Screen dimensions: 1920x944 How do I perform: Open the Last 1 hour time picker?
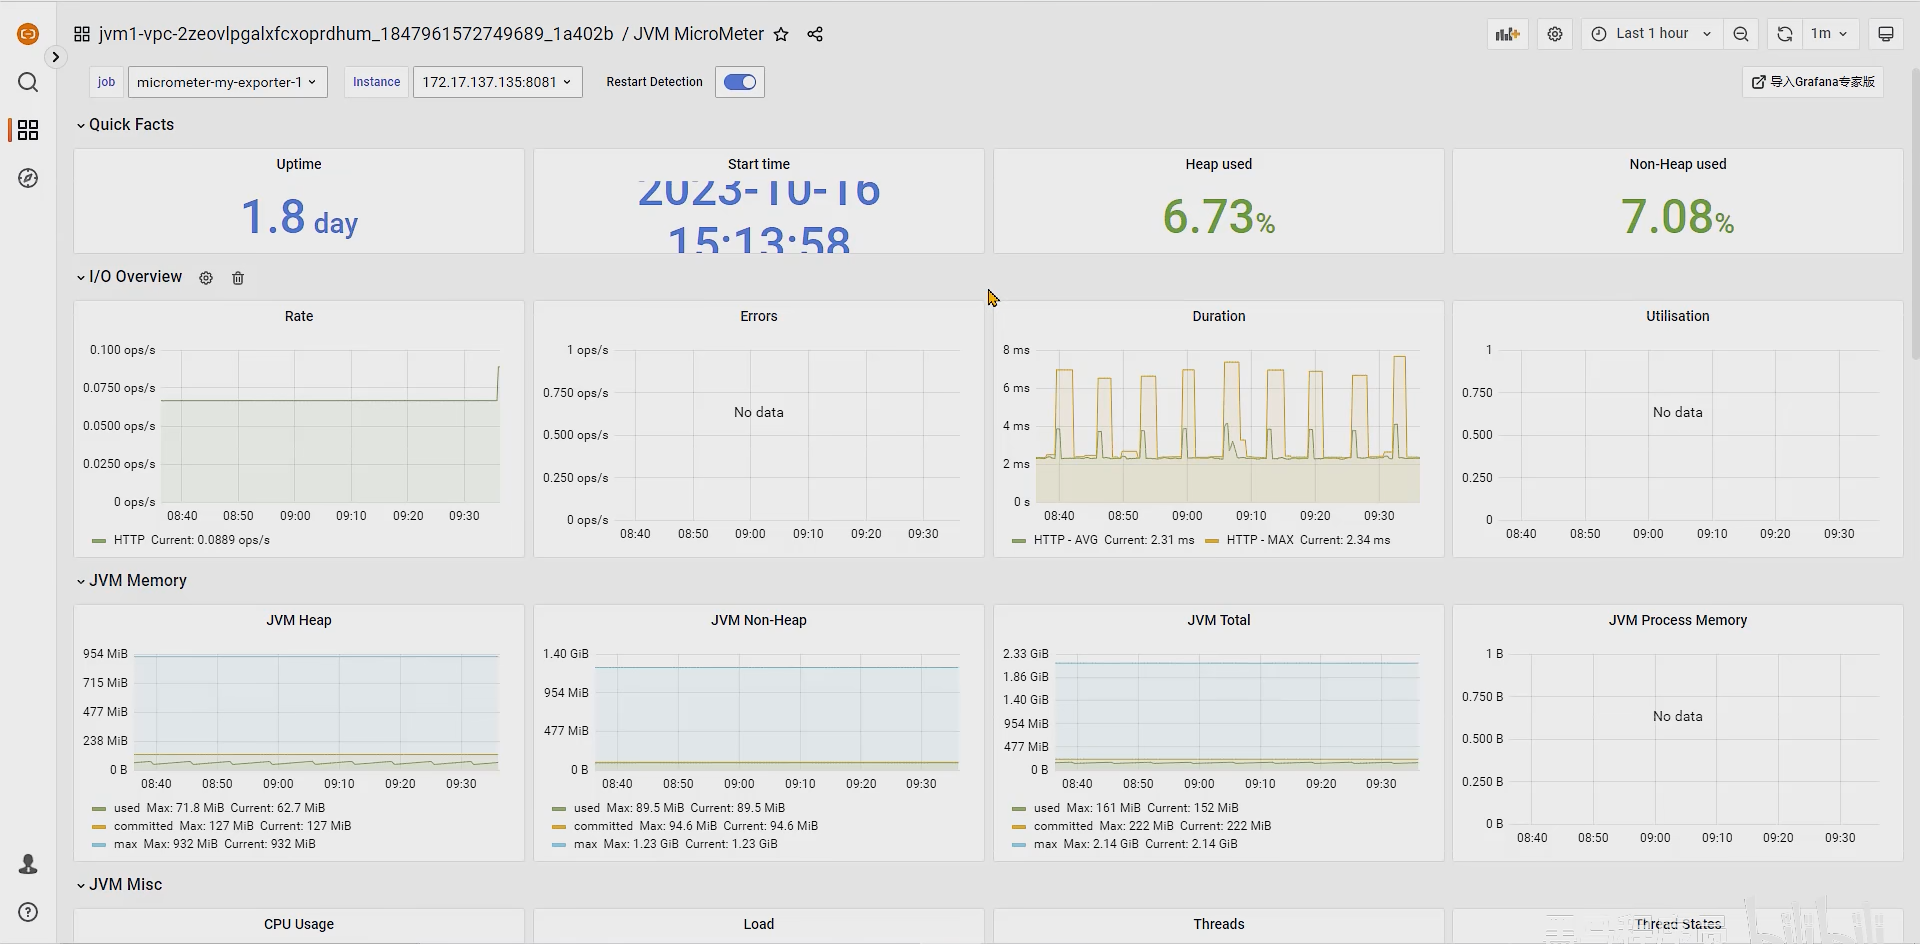point(1651,34)
